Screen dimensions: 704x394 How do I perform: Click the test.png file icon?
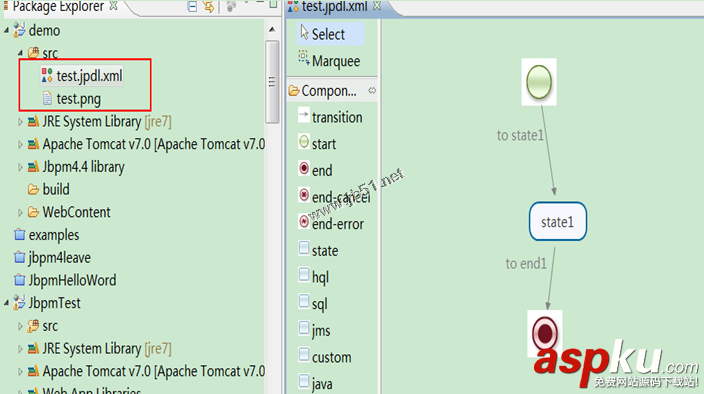point(47,98)
